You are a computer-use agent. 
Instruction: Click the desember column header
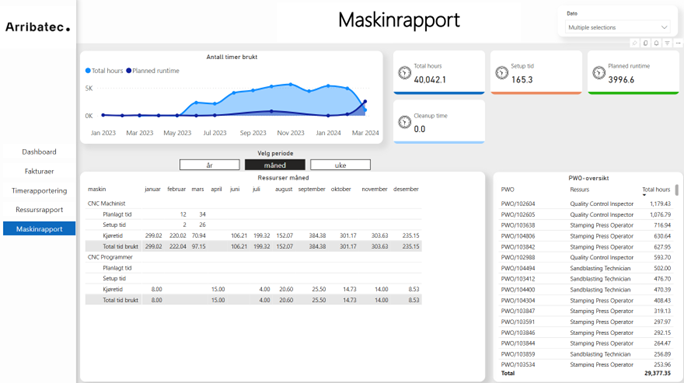[x=406, y=189]
